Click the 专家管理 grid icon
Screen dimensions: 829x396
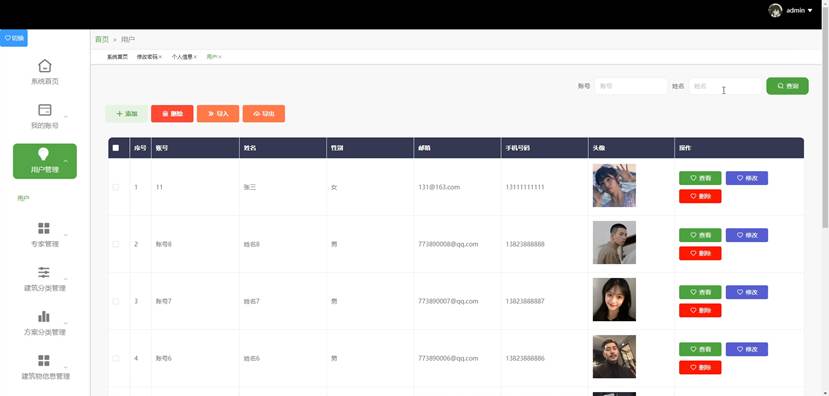(44, 228)
